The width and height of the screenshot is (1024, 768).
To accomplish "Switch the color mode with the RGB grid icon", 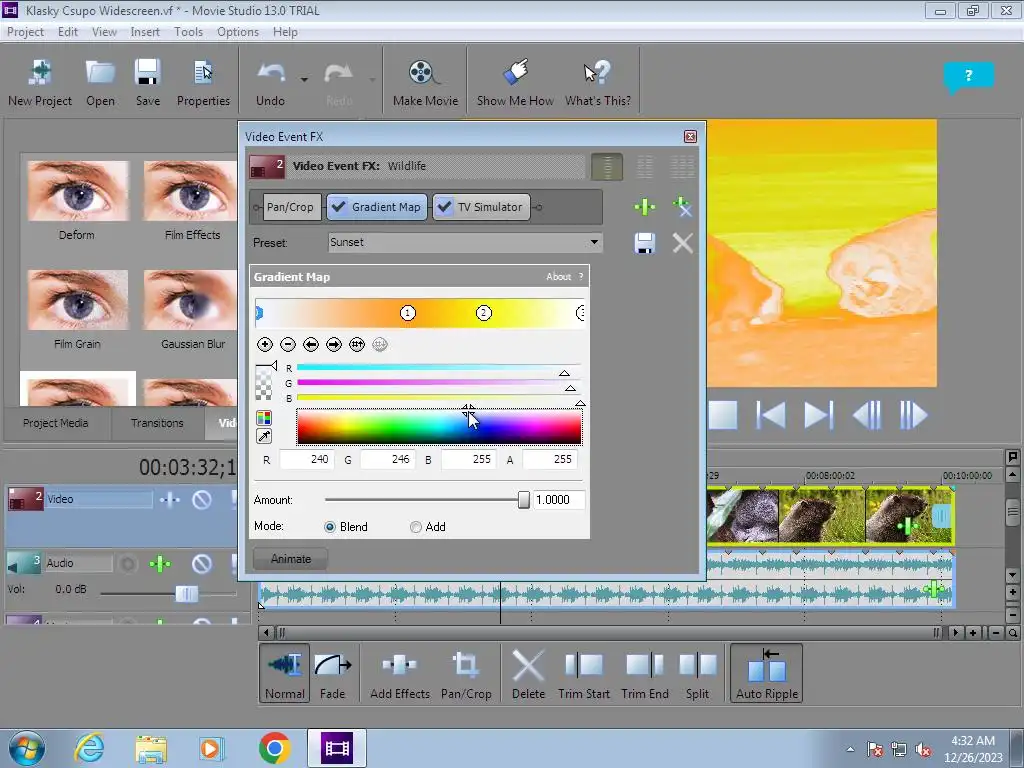I will point(264,418).
